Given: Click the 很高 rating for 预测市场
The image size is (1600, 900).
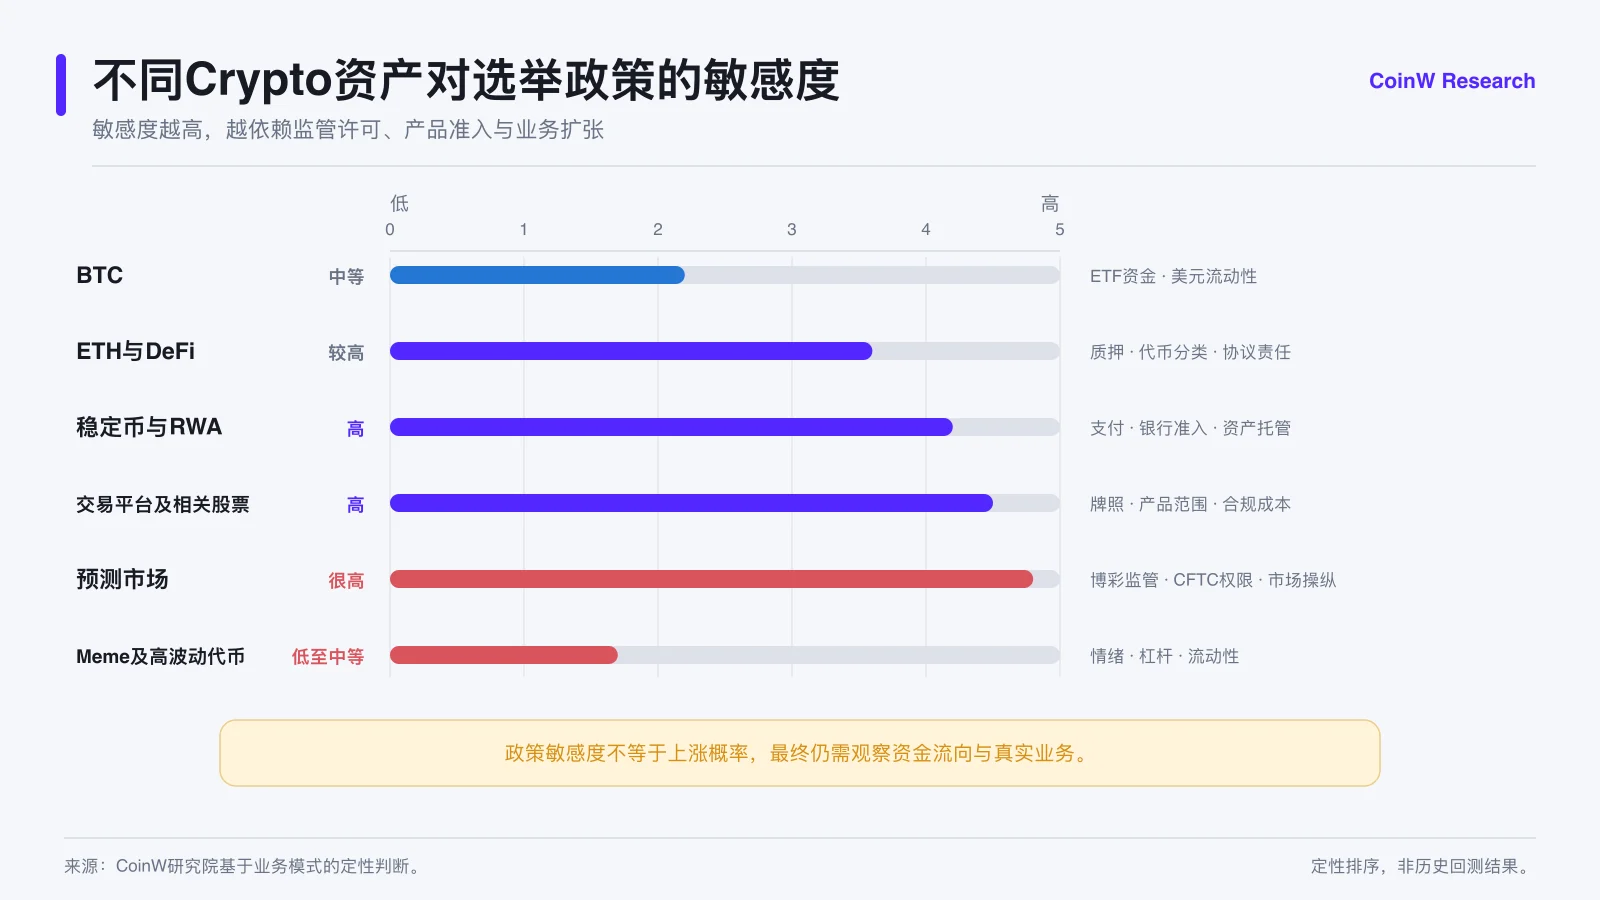Looking at the screenshot, I should click(346, 580).
